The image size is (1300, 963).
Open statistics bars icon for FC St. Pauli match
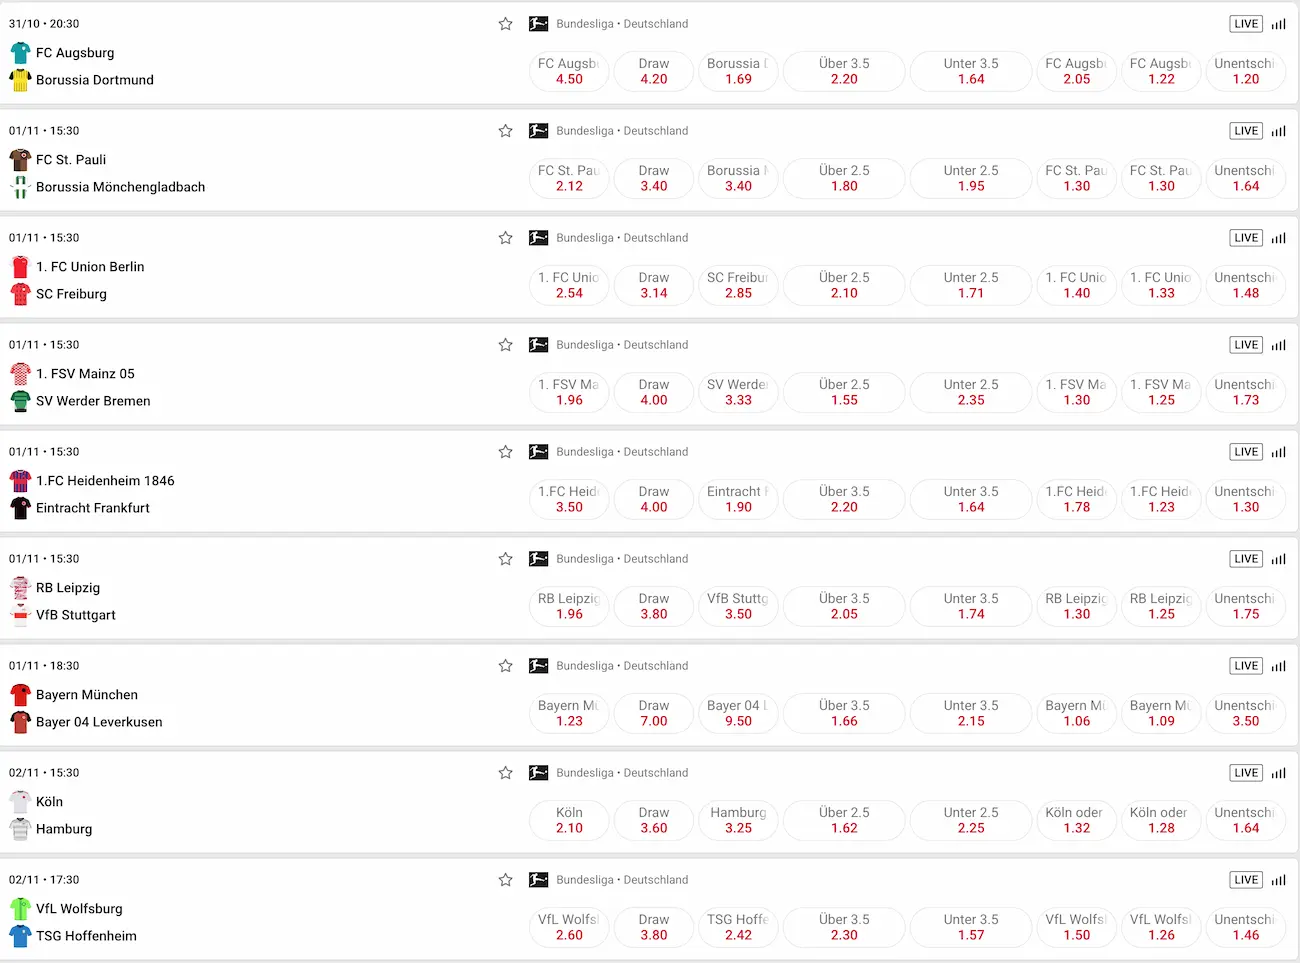[1278, 131]
